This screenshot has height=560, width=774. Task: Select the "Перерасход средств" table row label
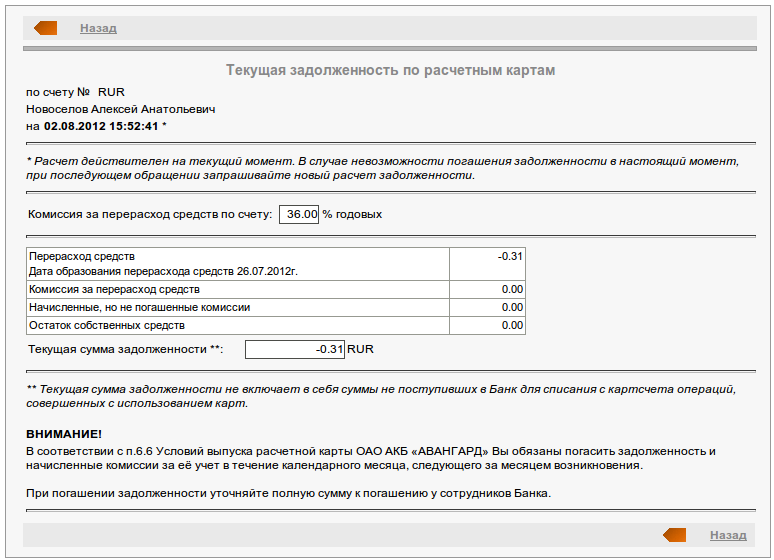pos(82,257)
